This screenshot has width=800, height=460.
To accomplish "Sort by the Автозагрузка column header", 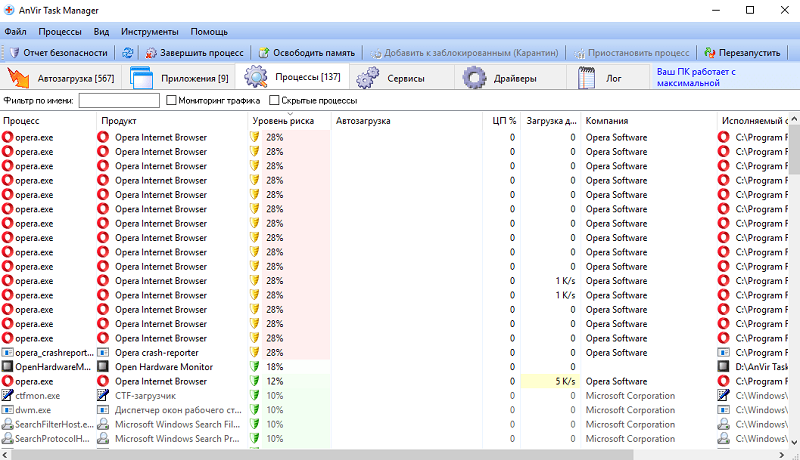I will (x=407, y=121).
